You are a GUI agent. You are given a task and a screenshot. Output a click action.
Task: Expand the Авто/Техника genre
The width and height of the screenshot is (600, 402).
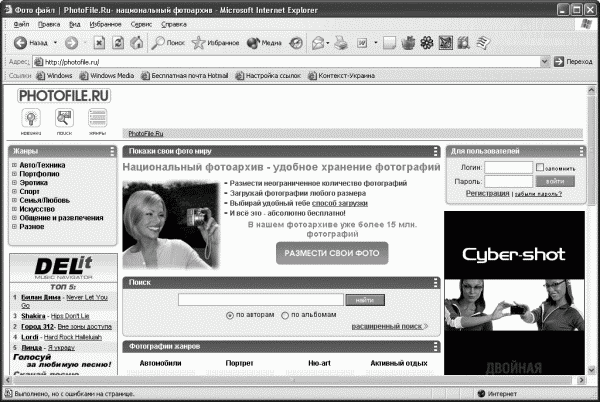click(14, 165)
